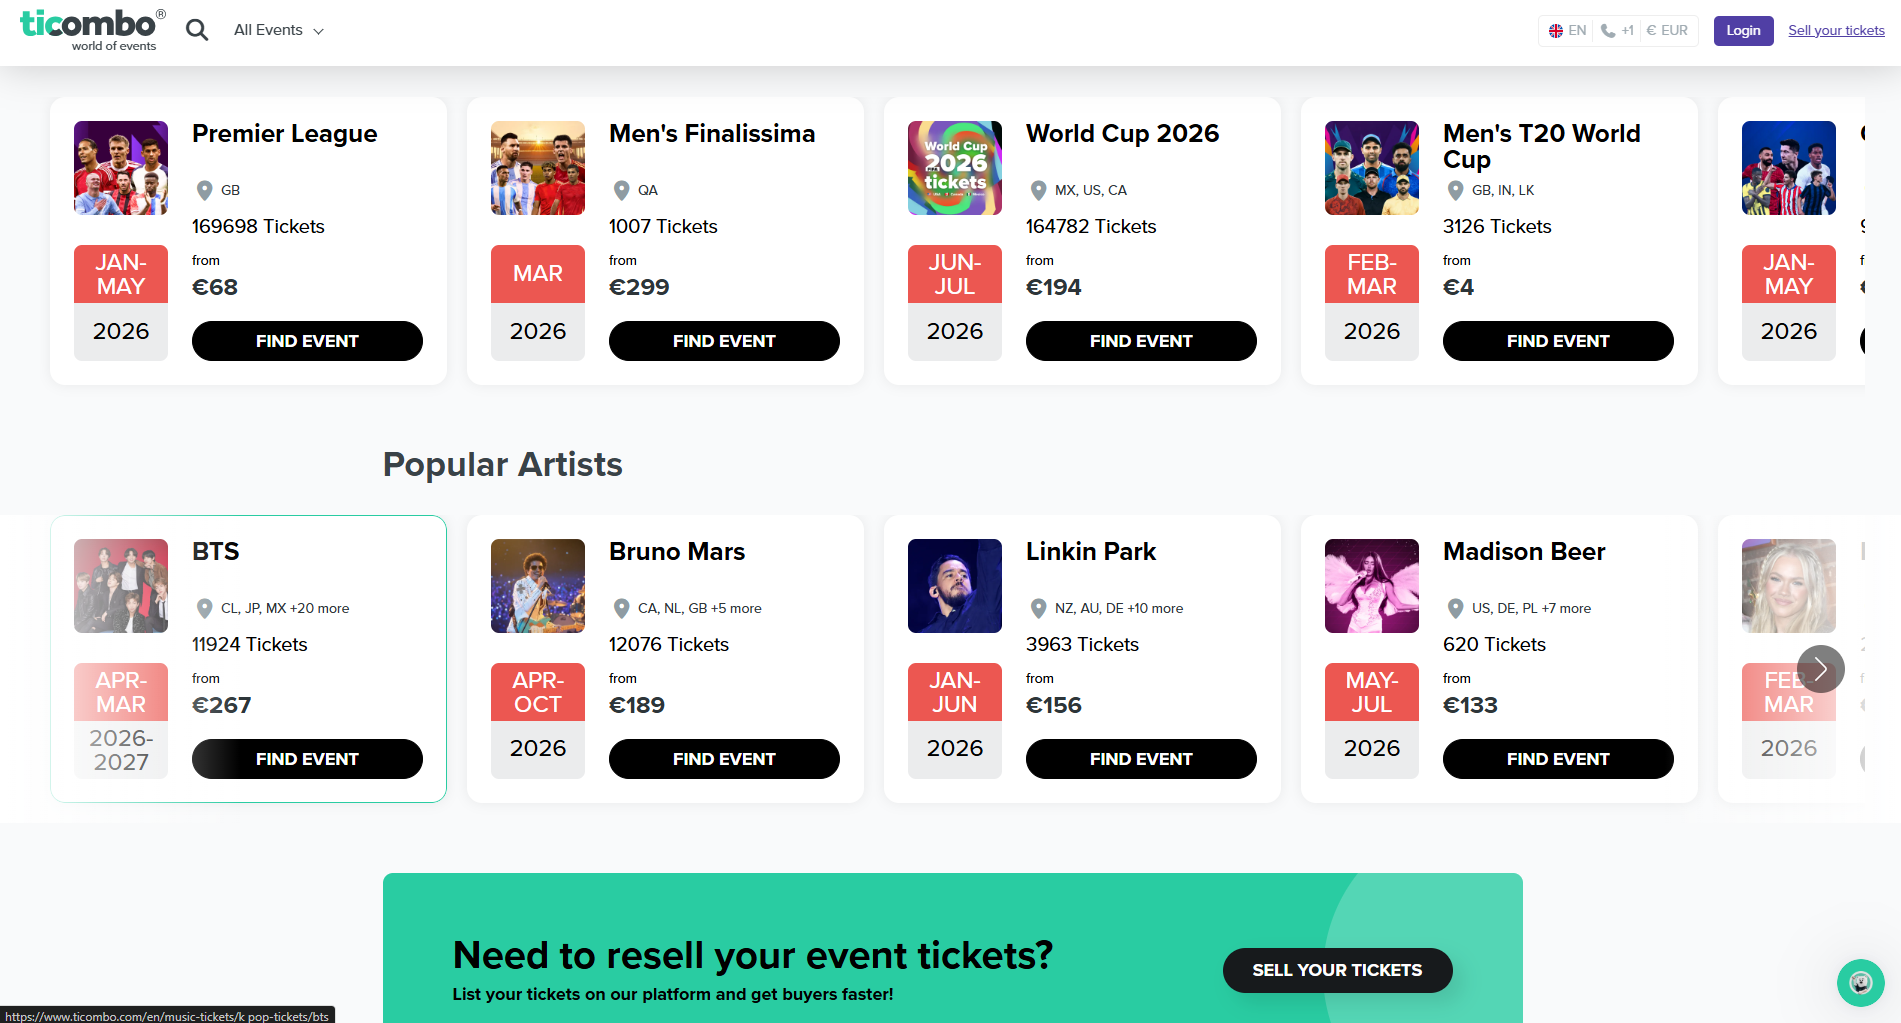The height and width of the screenshot is (1023, 1901).
Task: Click the Madison Beer artist title
Action: pos(1524,552)
